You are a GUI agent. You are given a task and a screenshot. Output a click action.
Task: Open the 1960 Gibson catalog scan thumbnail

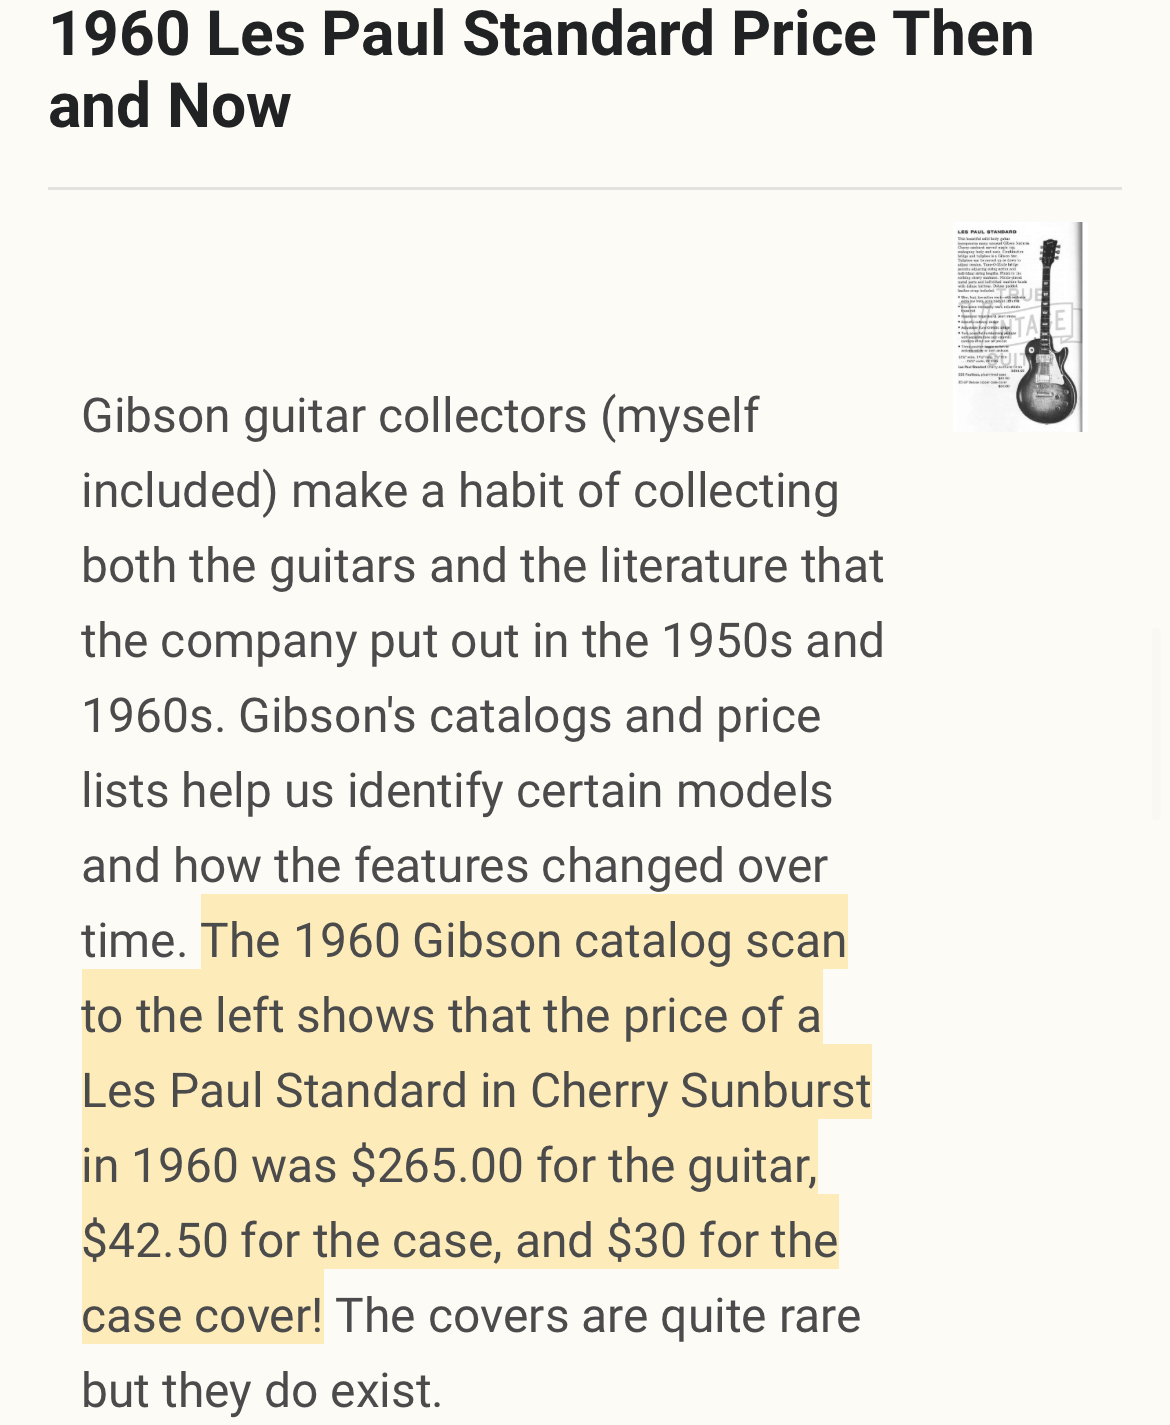pyautogui.click(x=1017, y=327)
